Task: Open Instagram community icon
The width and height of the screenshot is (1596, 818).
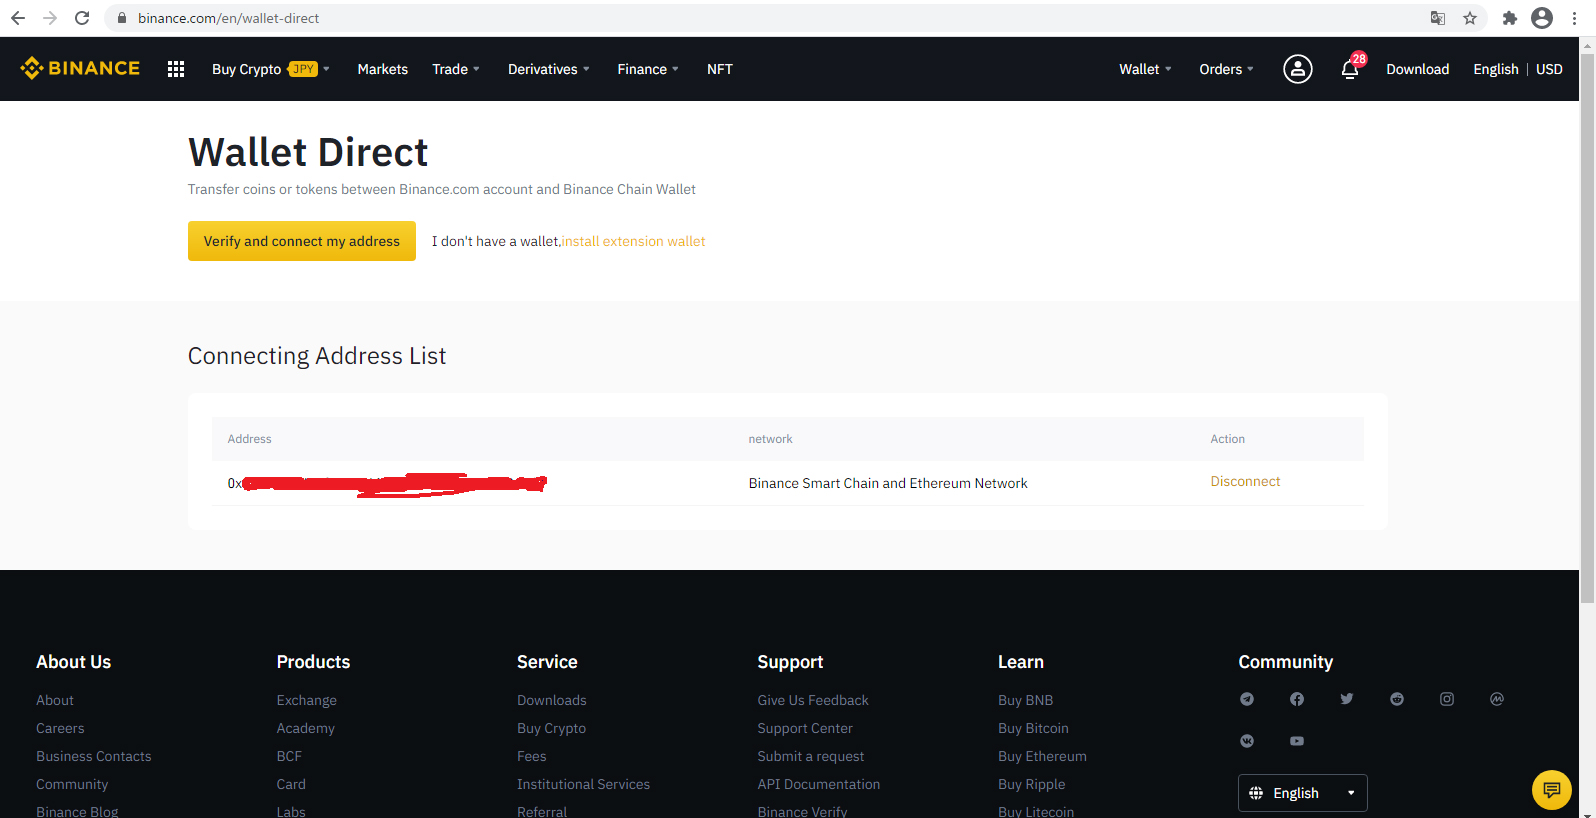Action: point(1447,699)
